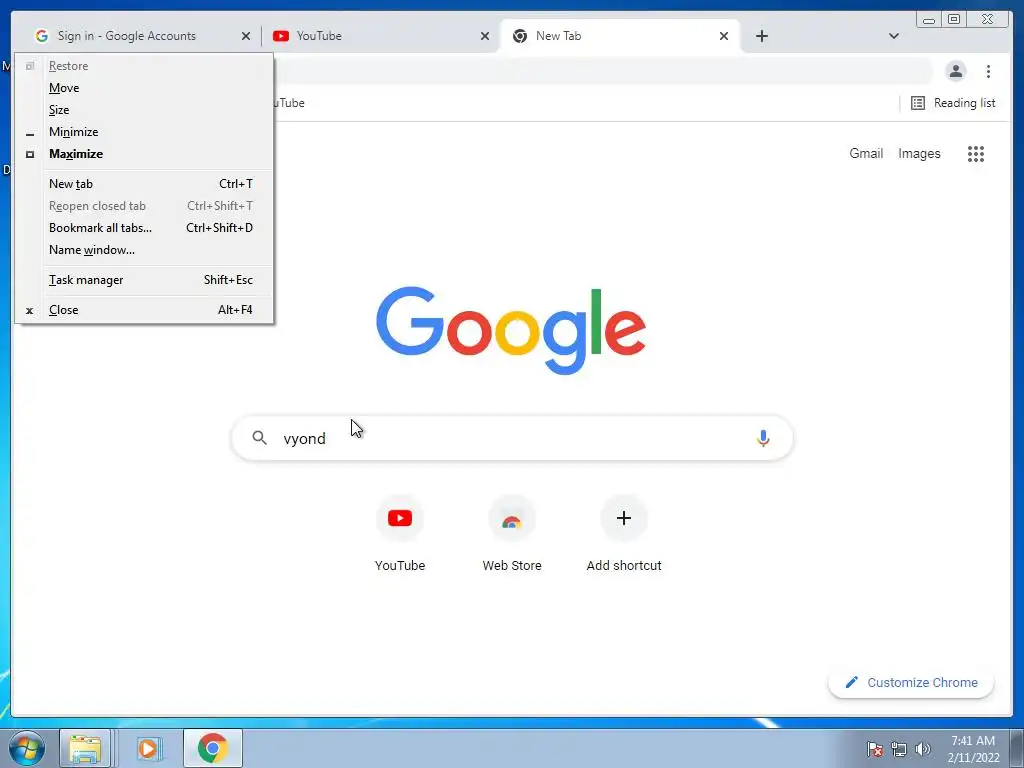
Task: Click the Add shortcut plus tile
Action: (x=624, y=533)
